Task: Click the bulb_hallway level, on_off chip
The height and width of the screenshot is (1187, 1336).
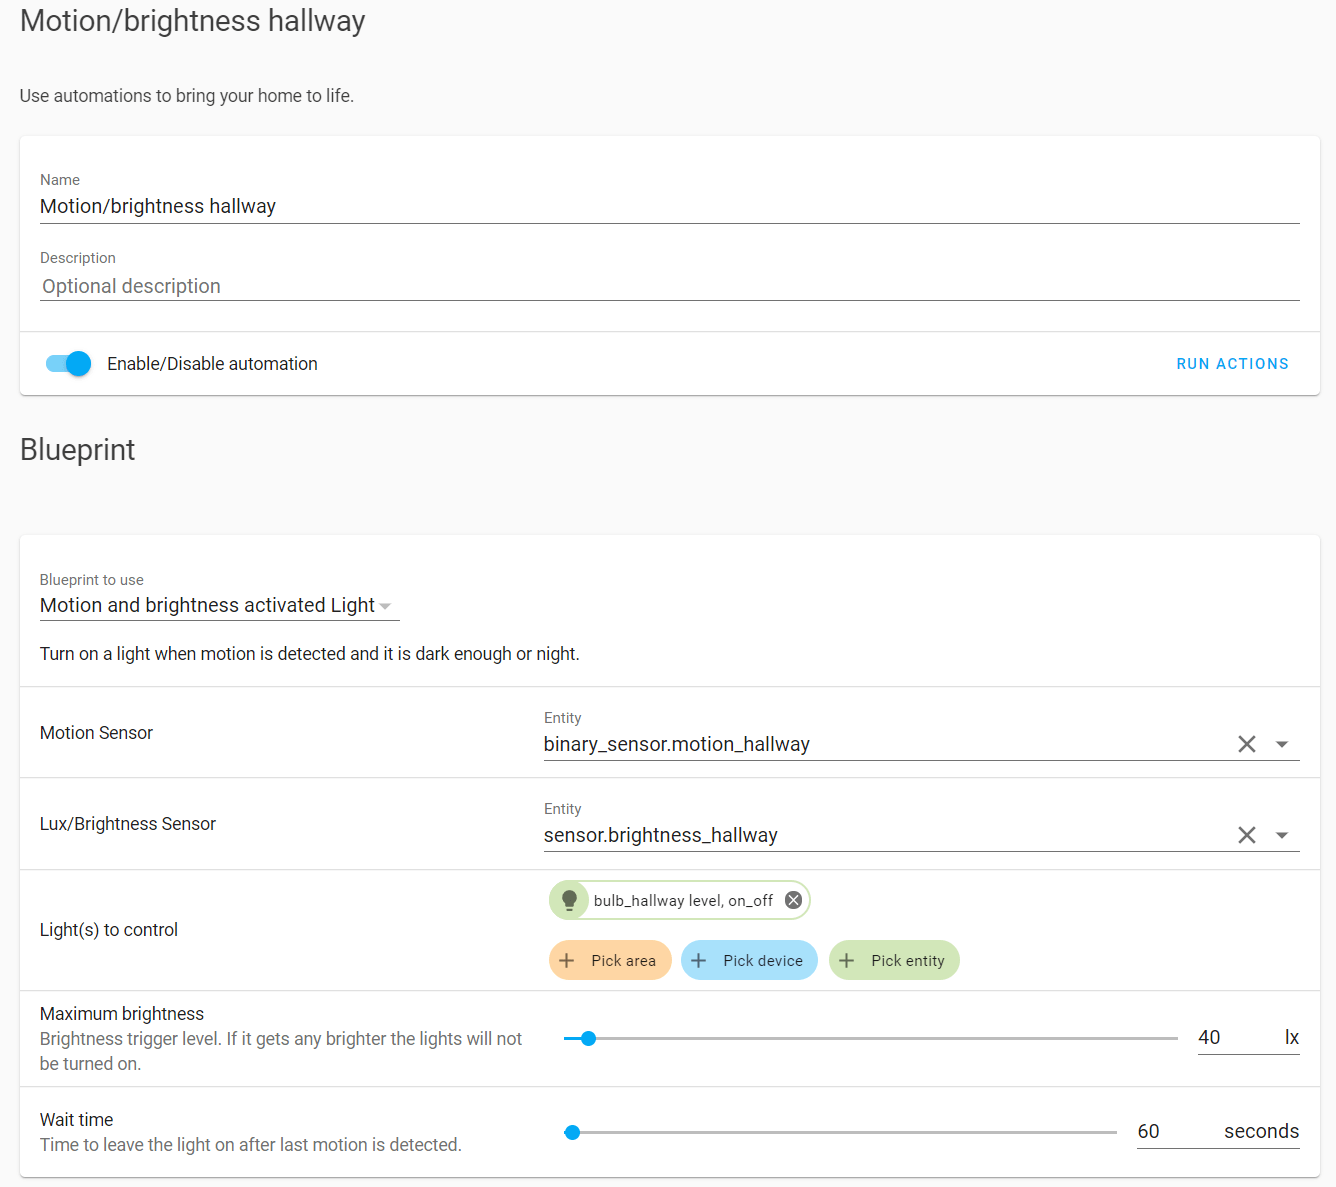Action: point(675,899)
